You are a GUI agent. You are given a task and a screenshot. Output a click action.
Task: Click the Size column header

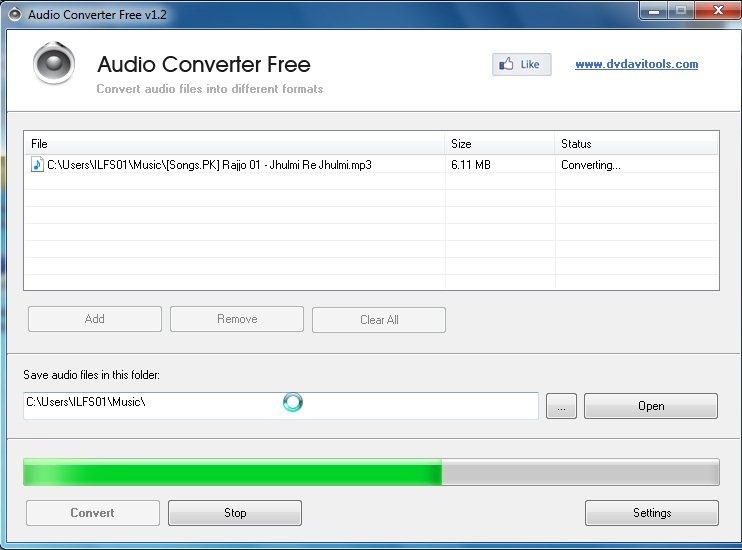click(499, 143)
